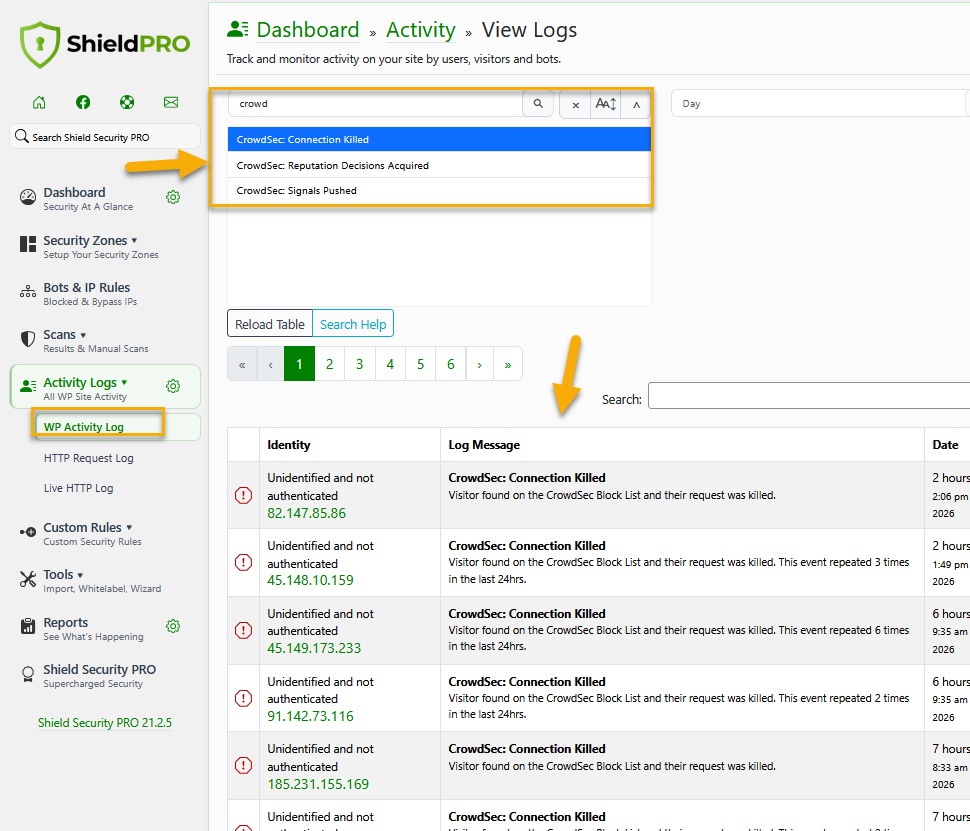The width and height of the screenshot is (970, 831).
Task: Click warning icon for 82.147.85.86 row
Action: pos(243,496)
